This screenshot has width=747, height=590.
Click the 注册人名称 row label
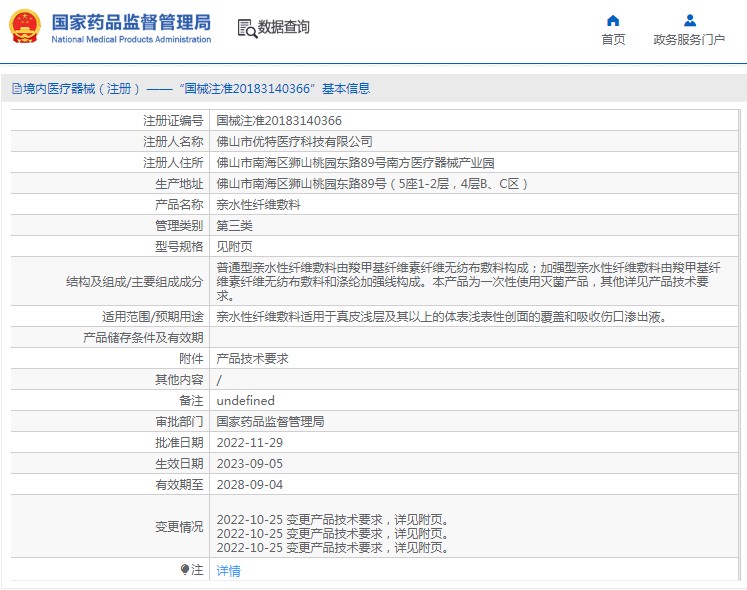point(173,142)
